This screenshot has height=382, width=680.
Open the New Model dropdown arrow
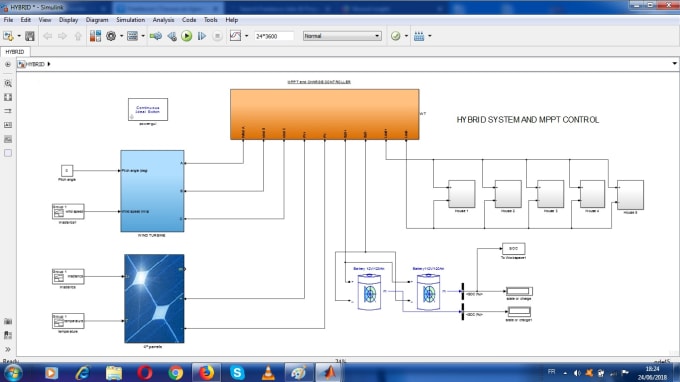coord(19,36)
